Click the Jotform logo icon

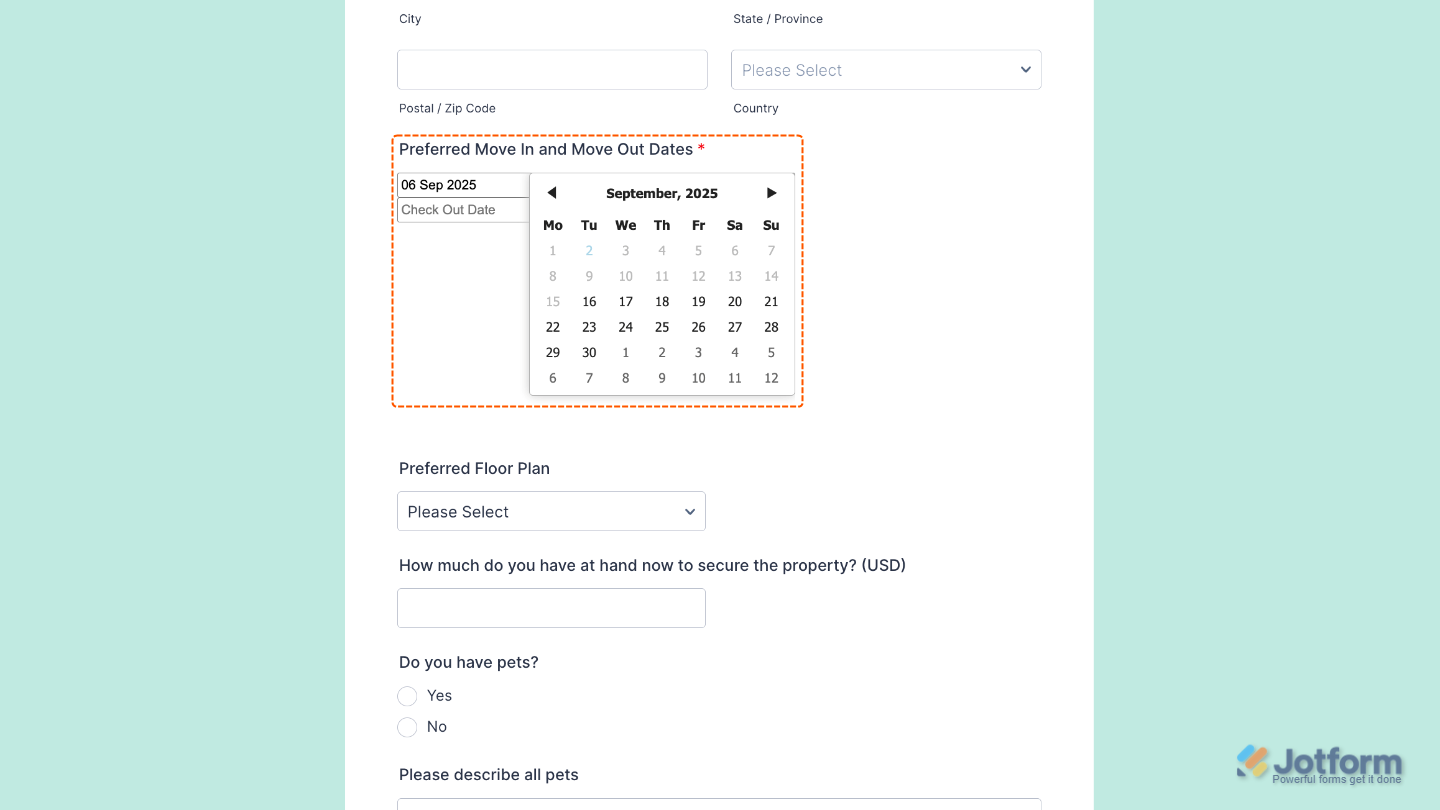tap(1251, 761)
